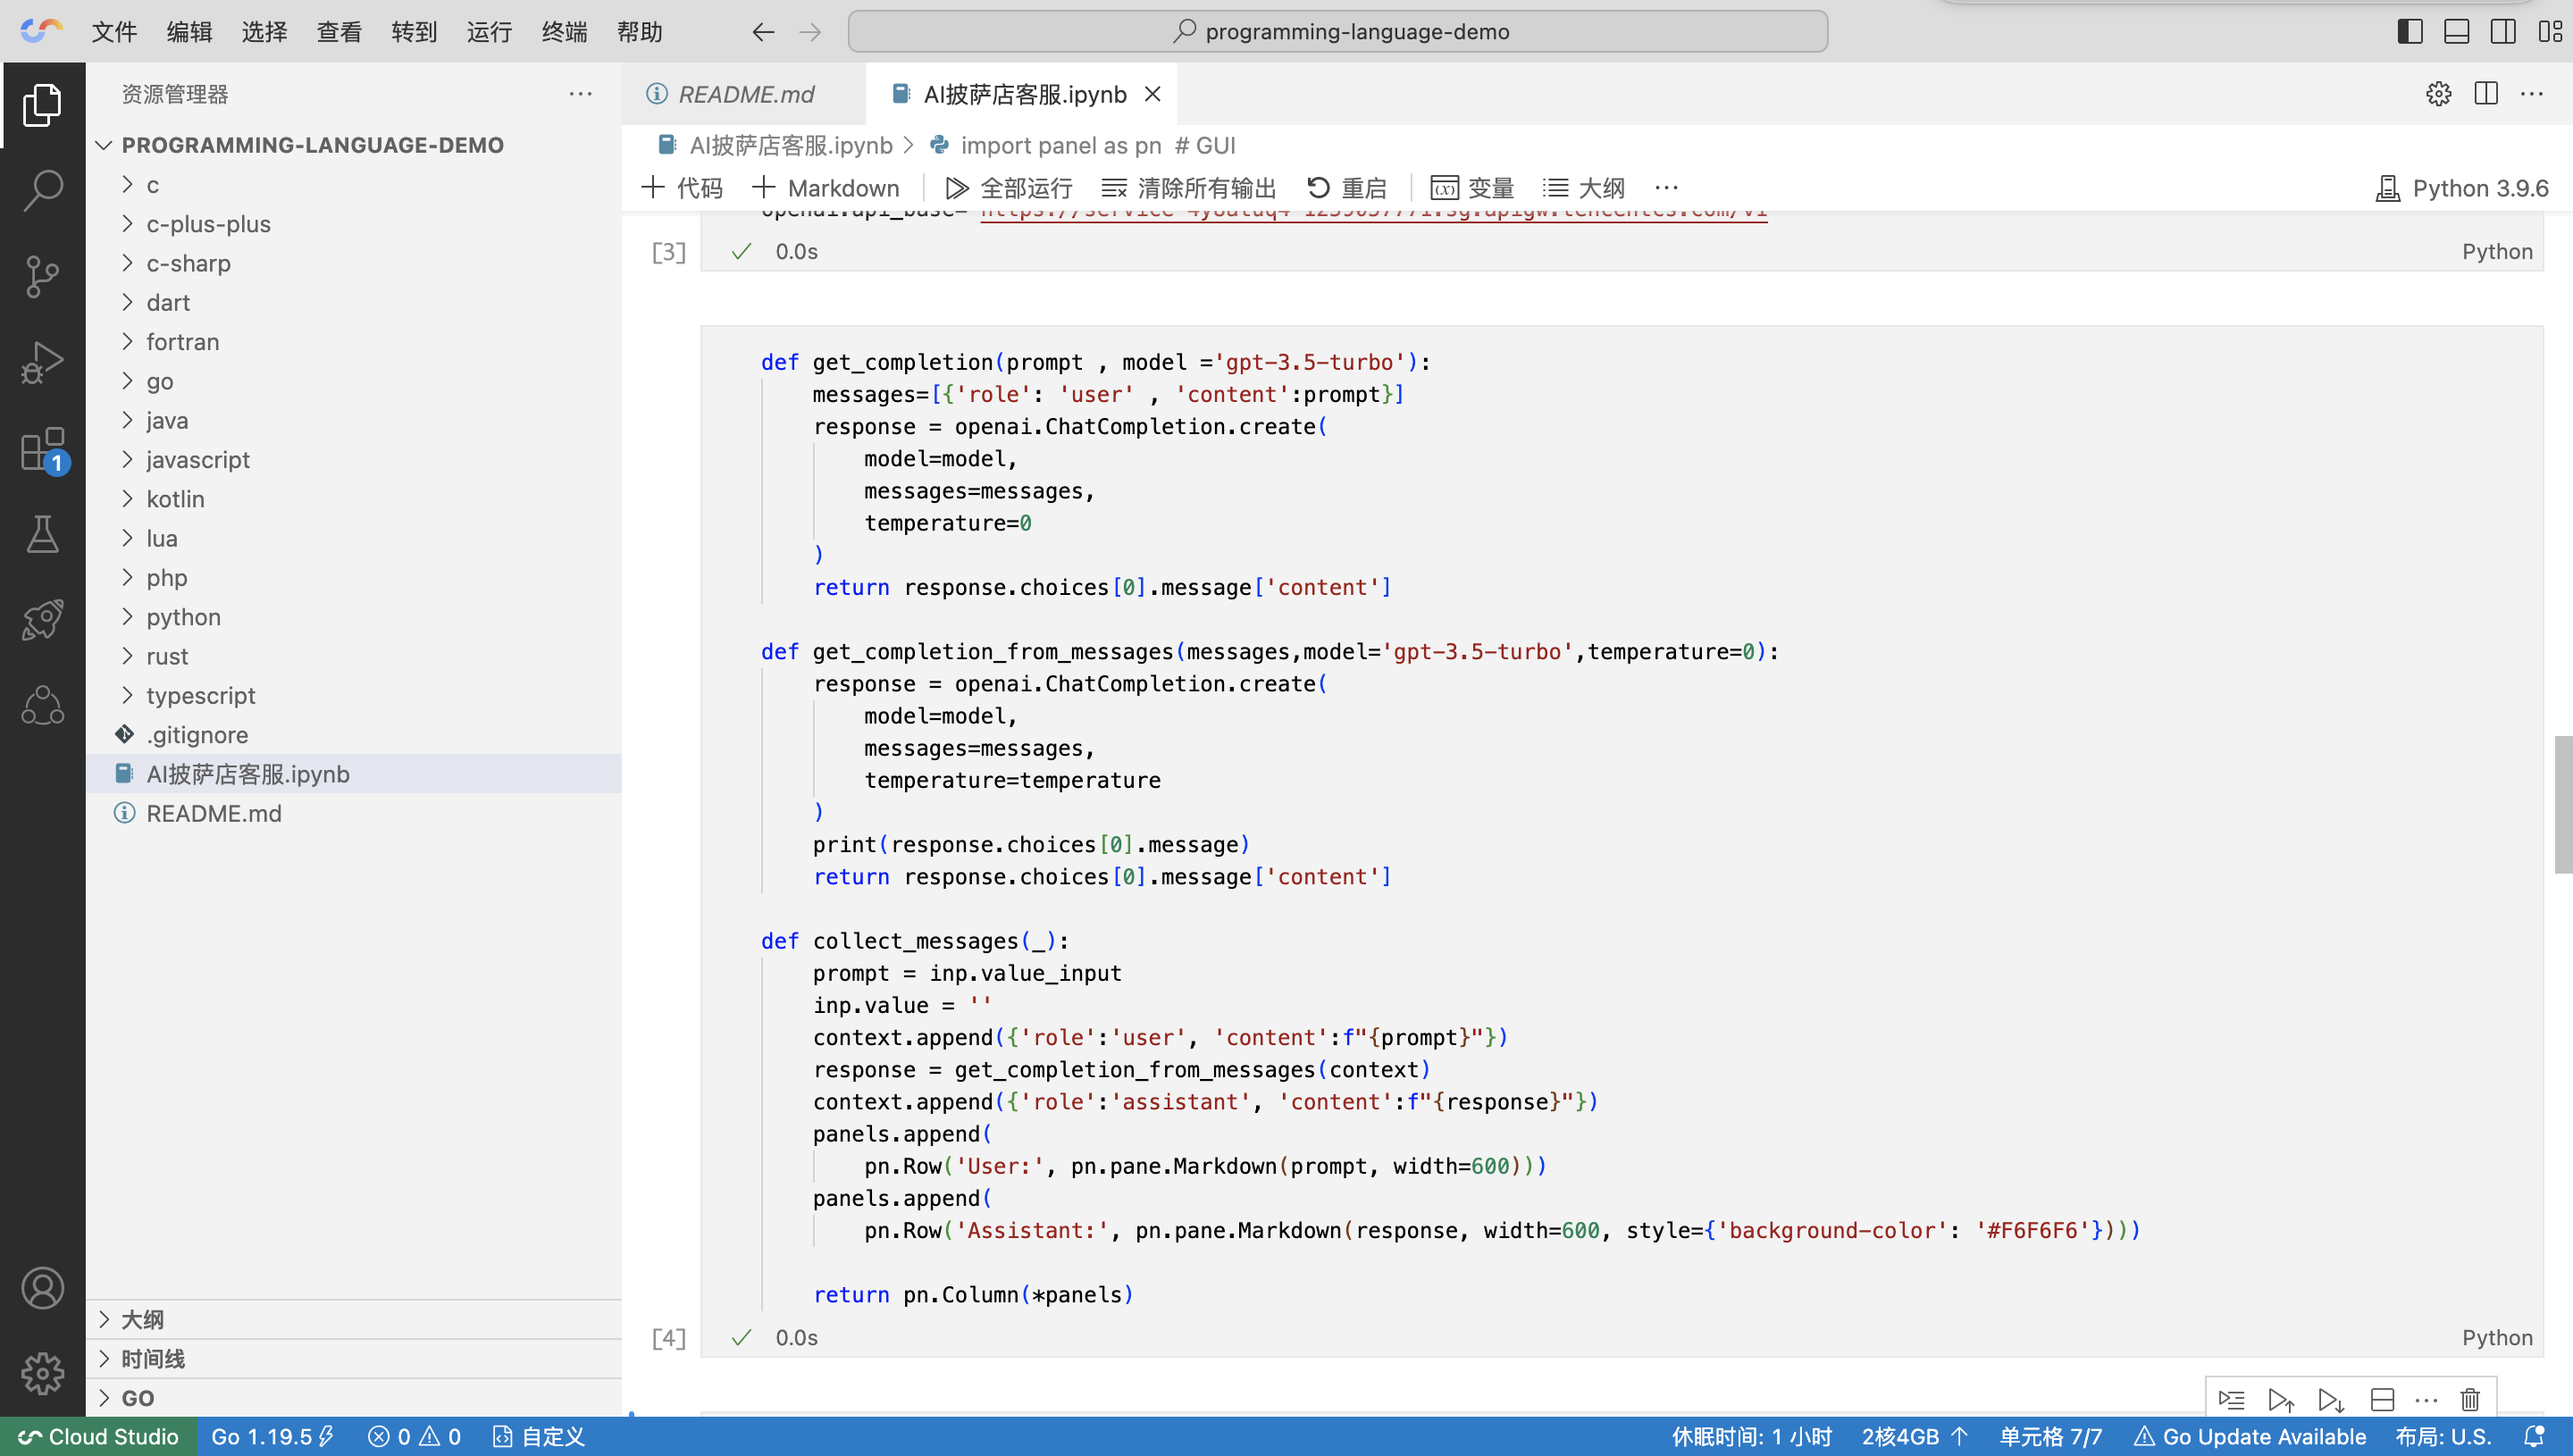Click the notebook vertical scrollbar thumb
The width and height of the screenshot is (2573, 1456).
click(2563, 804)
